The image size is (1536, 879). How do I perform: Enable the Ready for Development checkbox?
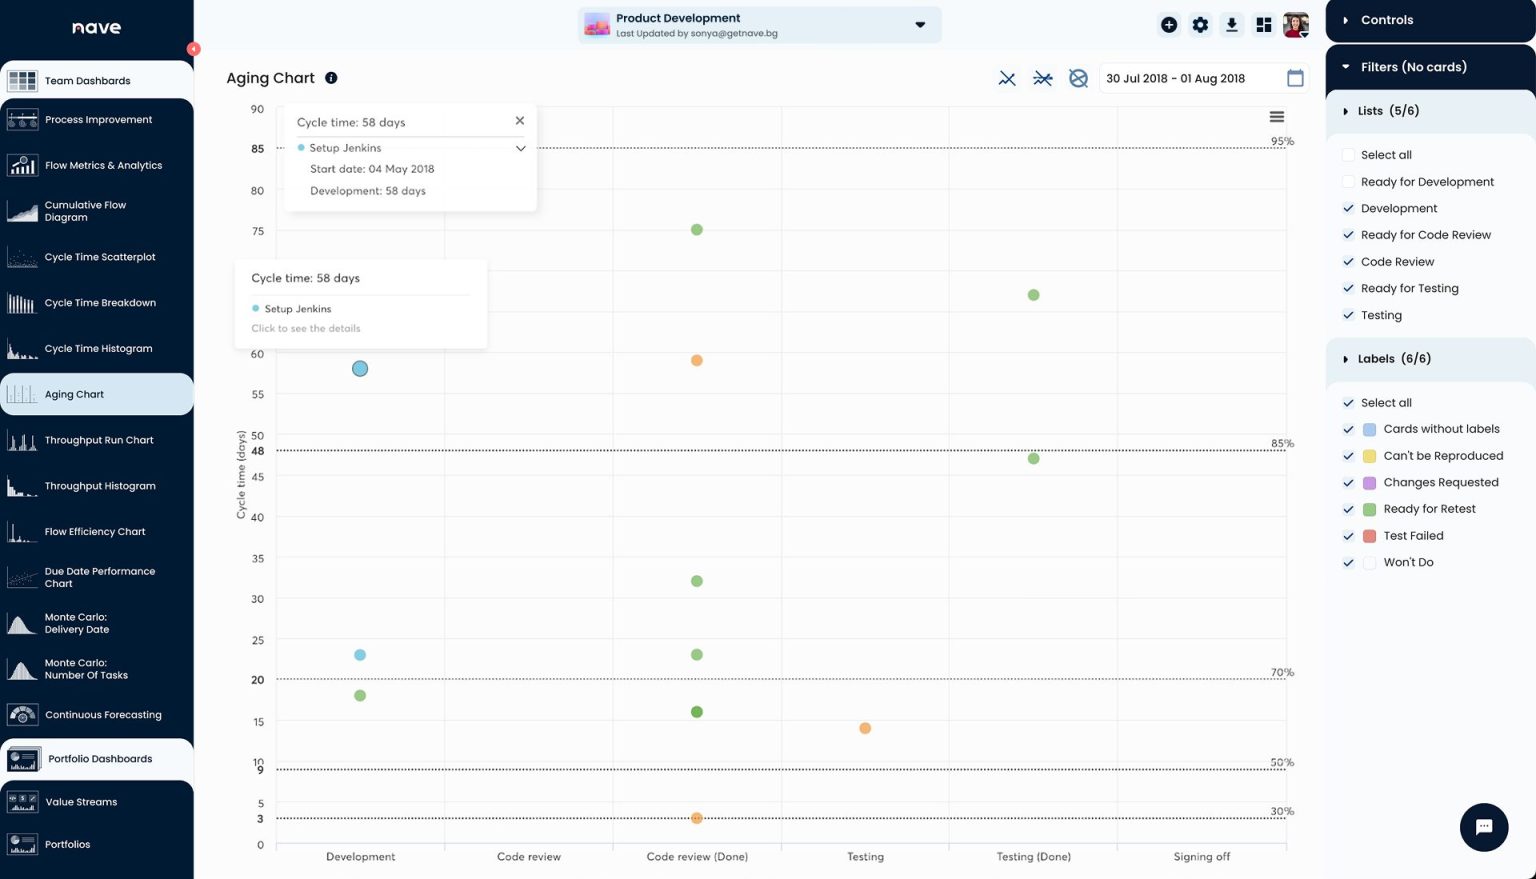pyautogui.click(x=1348, y=182)
